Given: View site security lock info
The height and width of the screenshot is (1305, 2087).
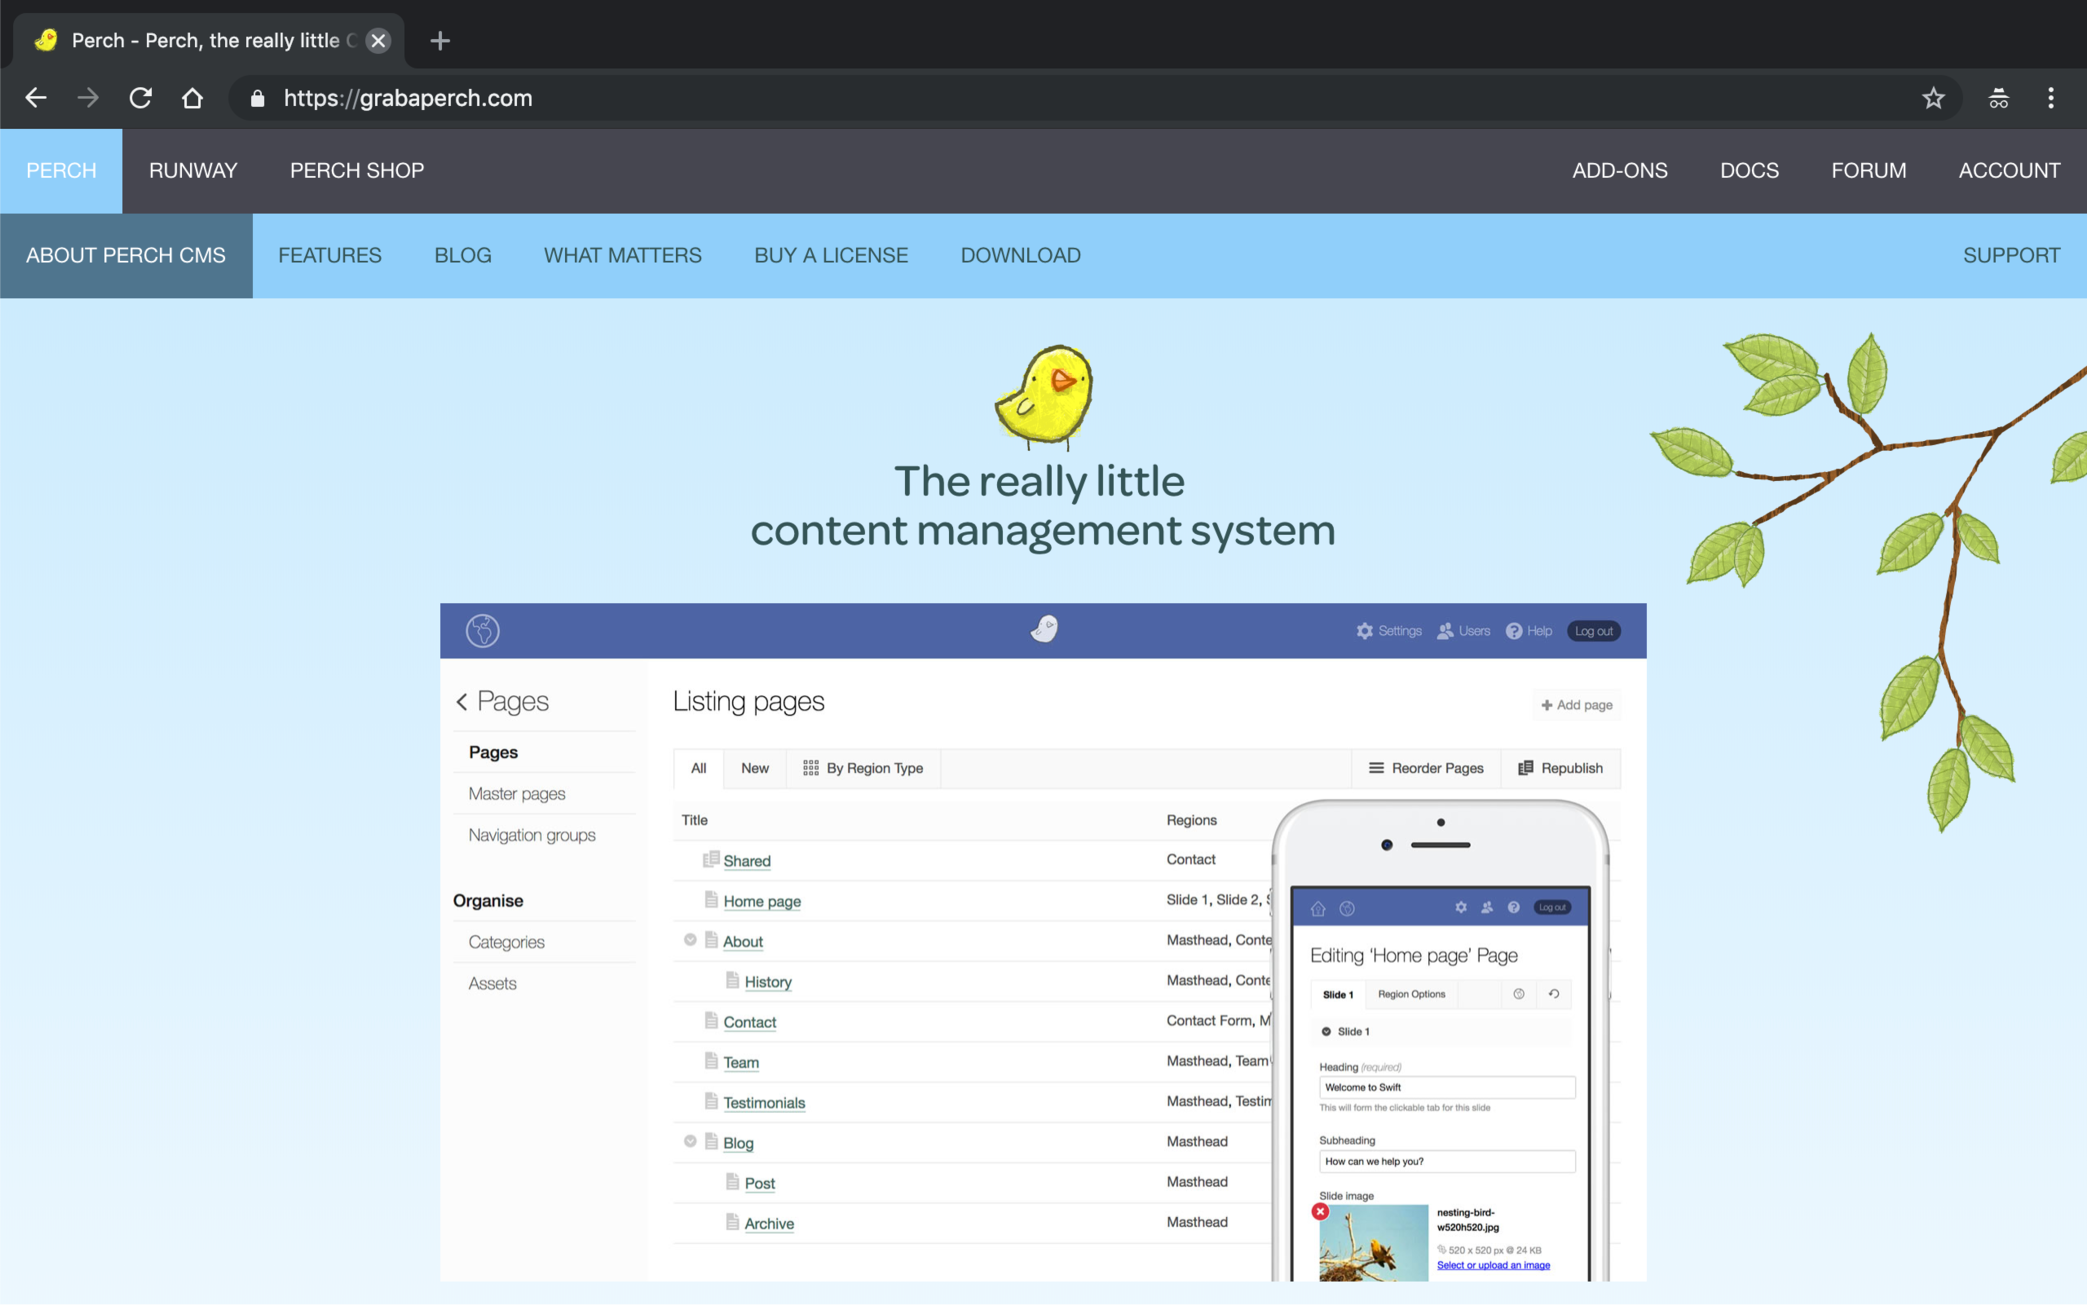Looking at the screenshot, I should (x=258, y=98).
